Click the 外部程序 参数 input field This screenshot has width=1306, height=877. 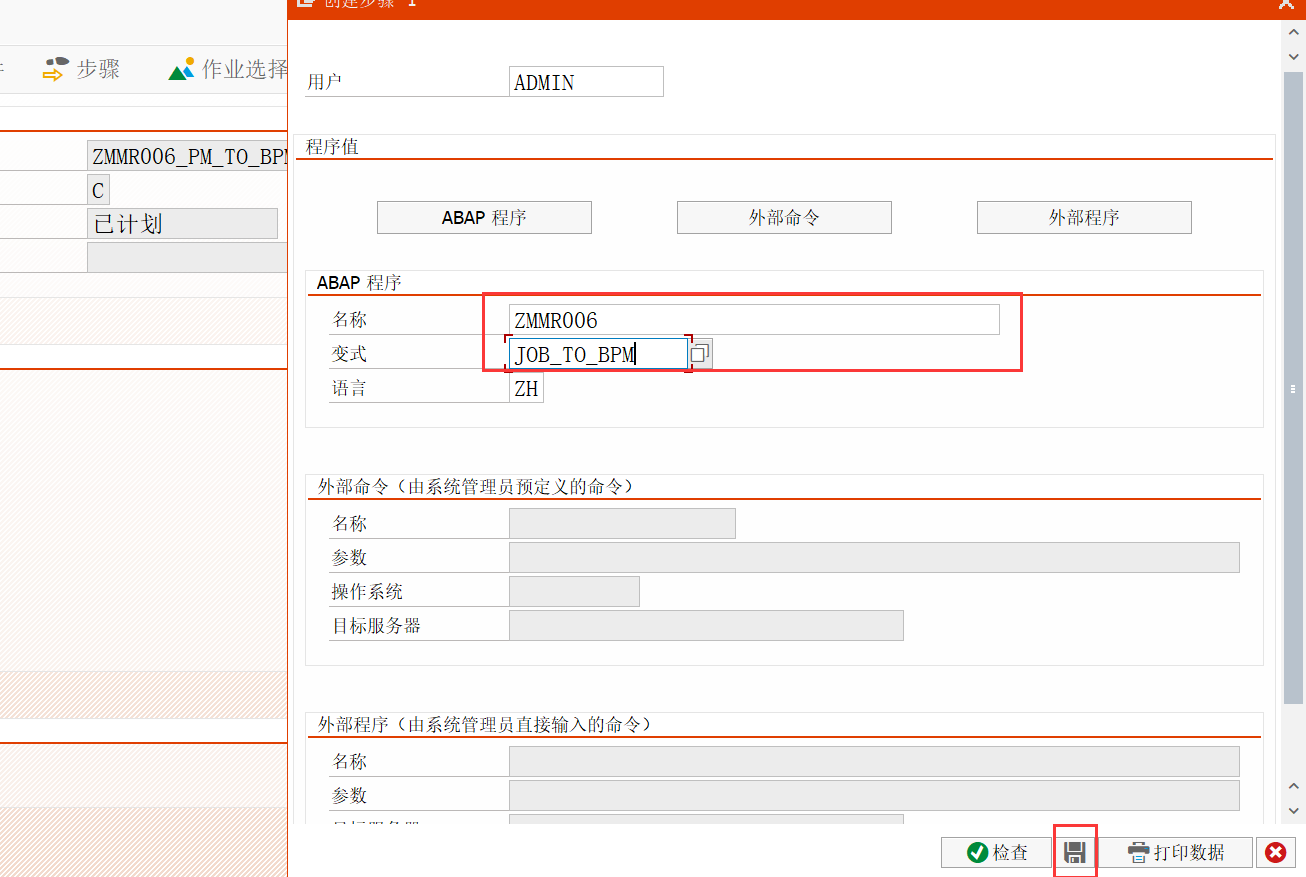(x=874, y=796)
